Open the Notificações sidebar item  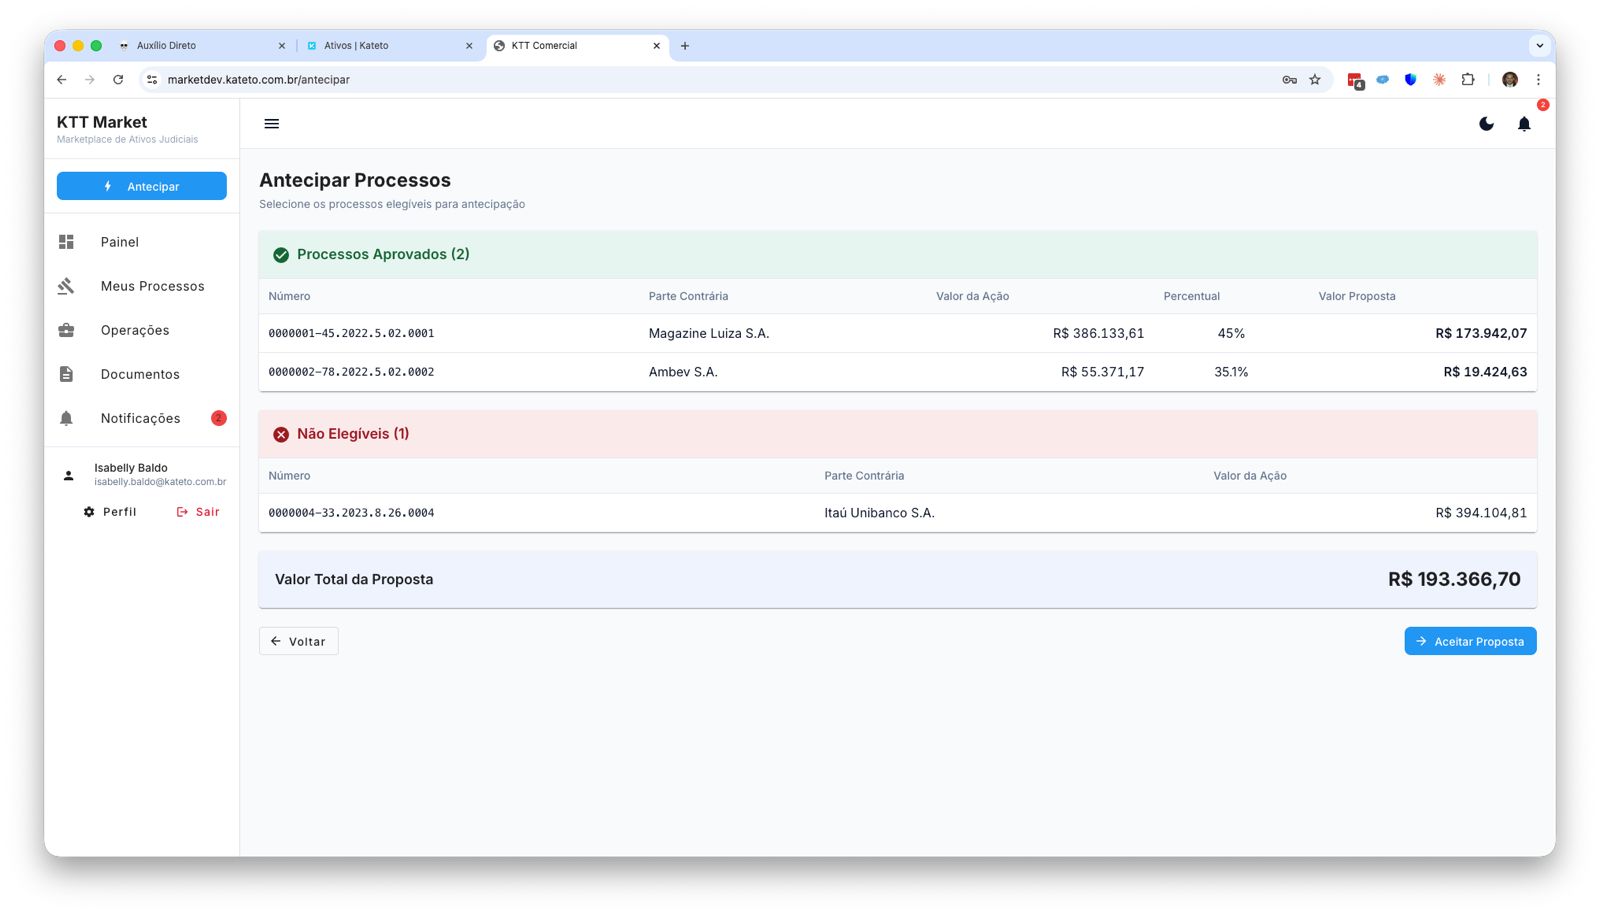[140, 418]
